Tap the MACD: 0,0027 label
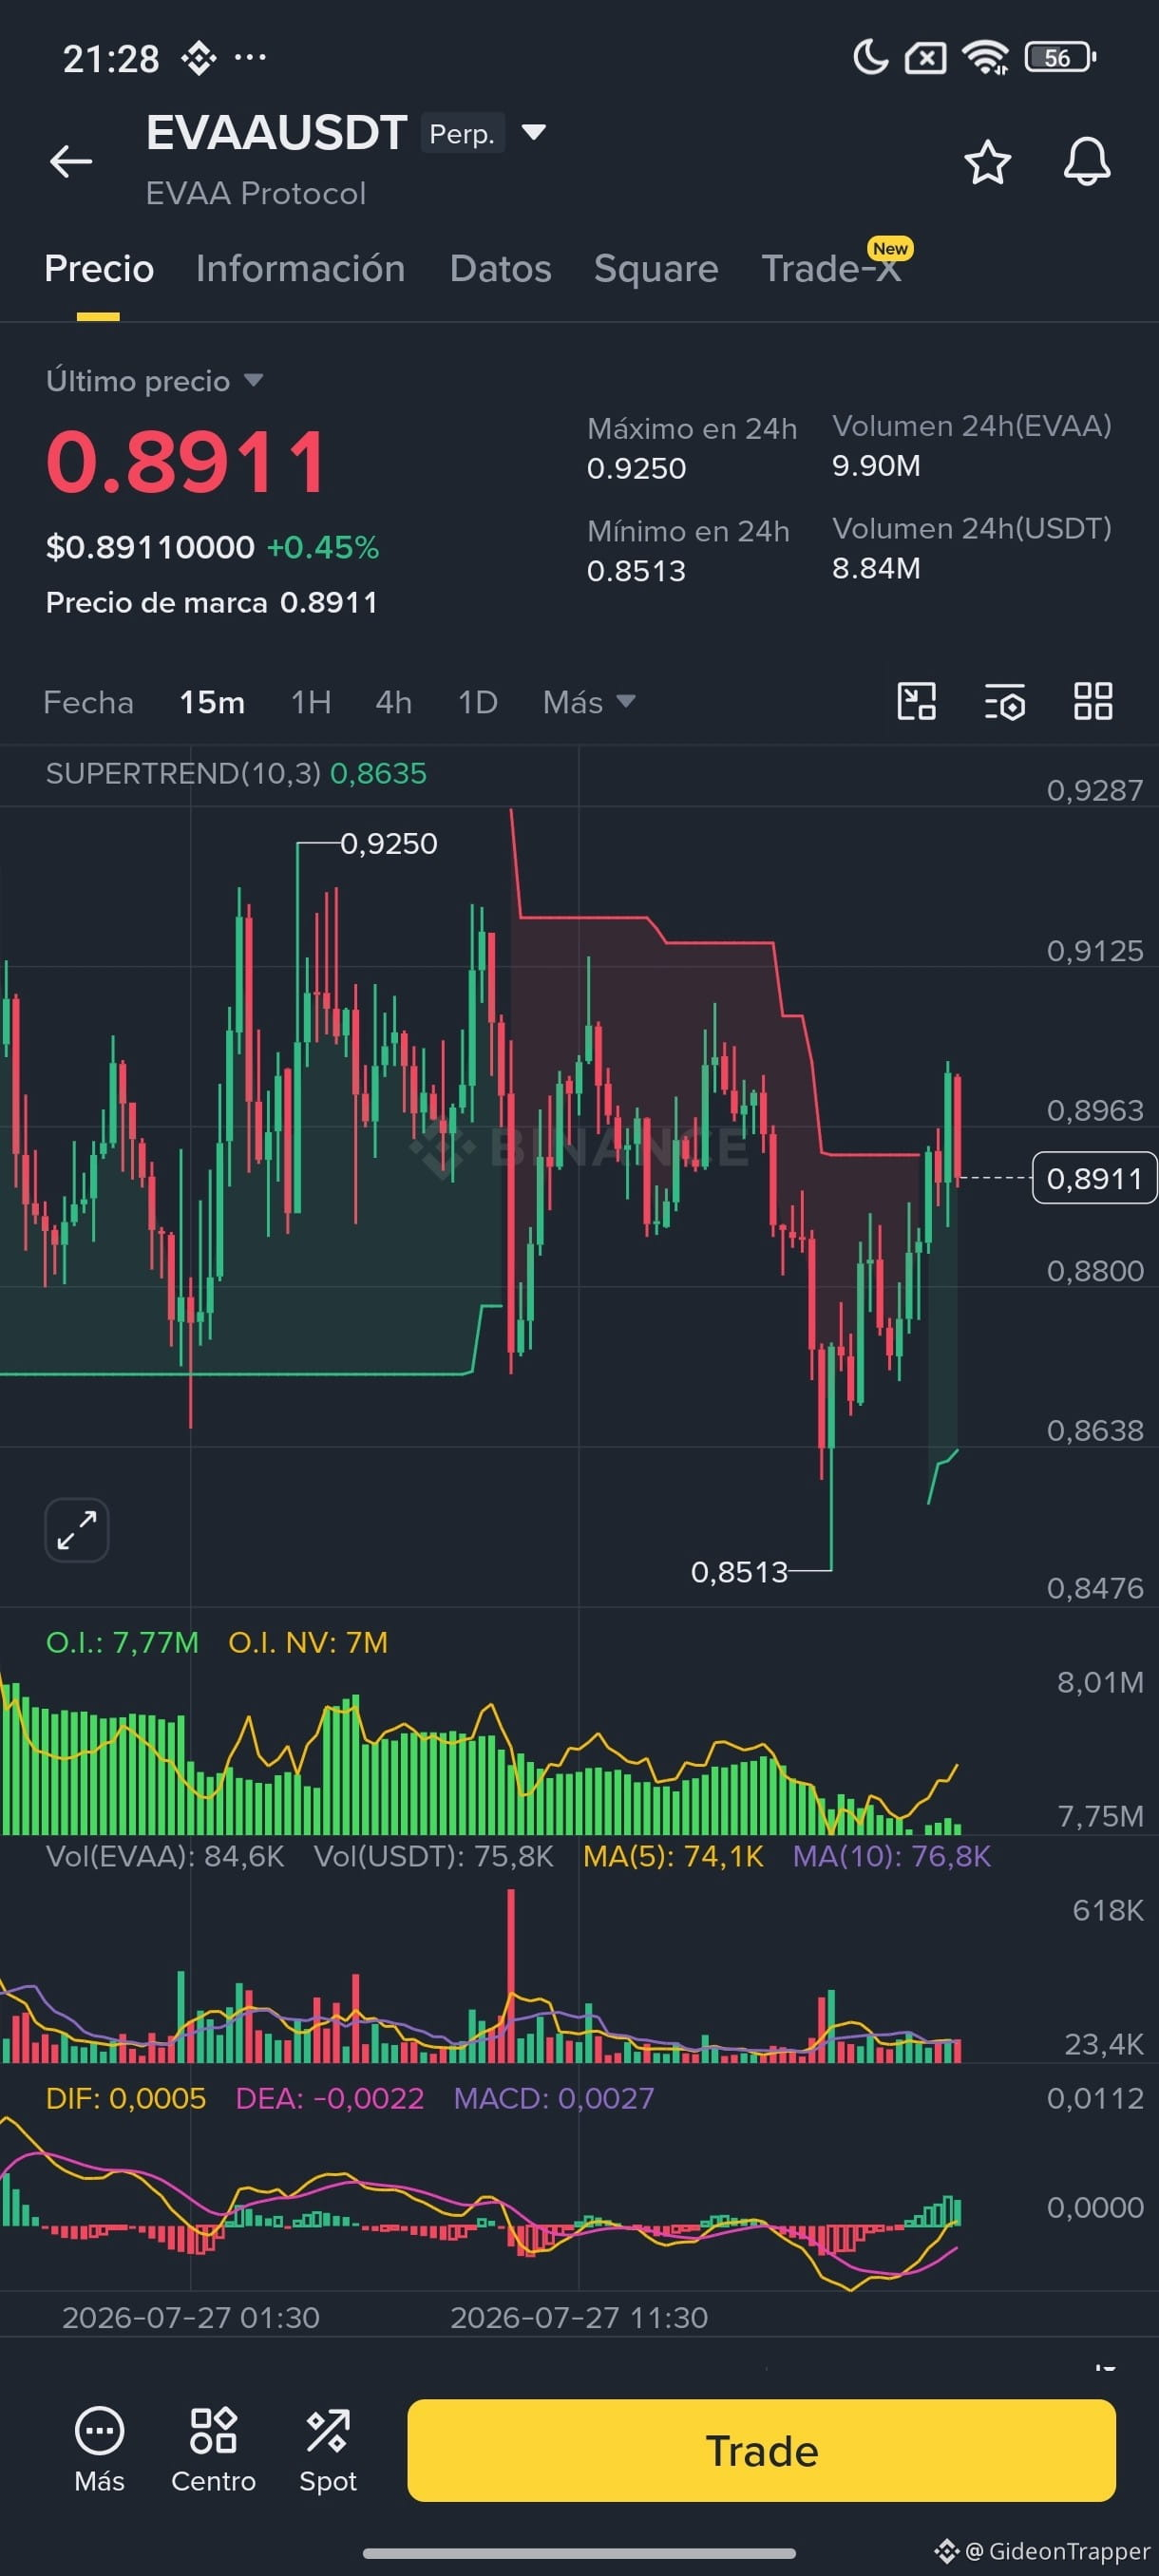This screenshot has height=2576, width=1159. tap(554, 2098)
